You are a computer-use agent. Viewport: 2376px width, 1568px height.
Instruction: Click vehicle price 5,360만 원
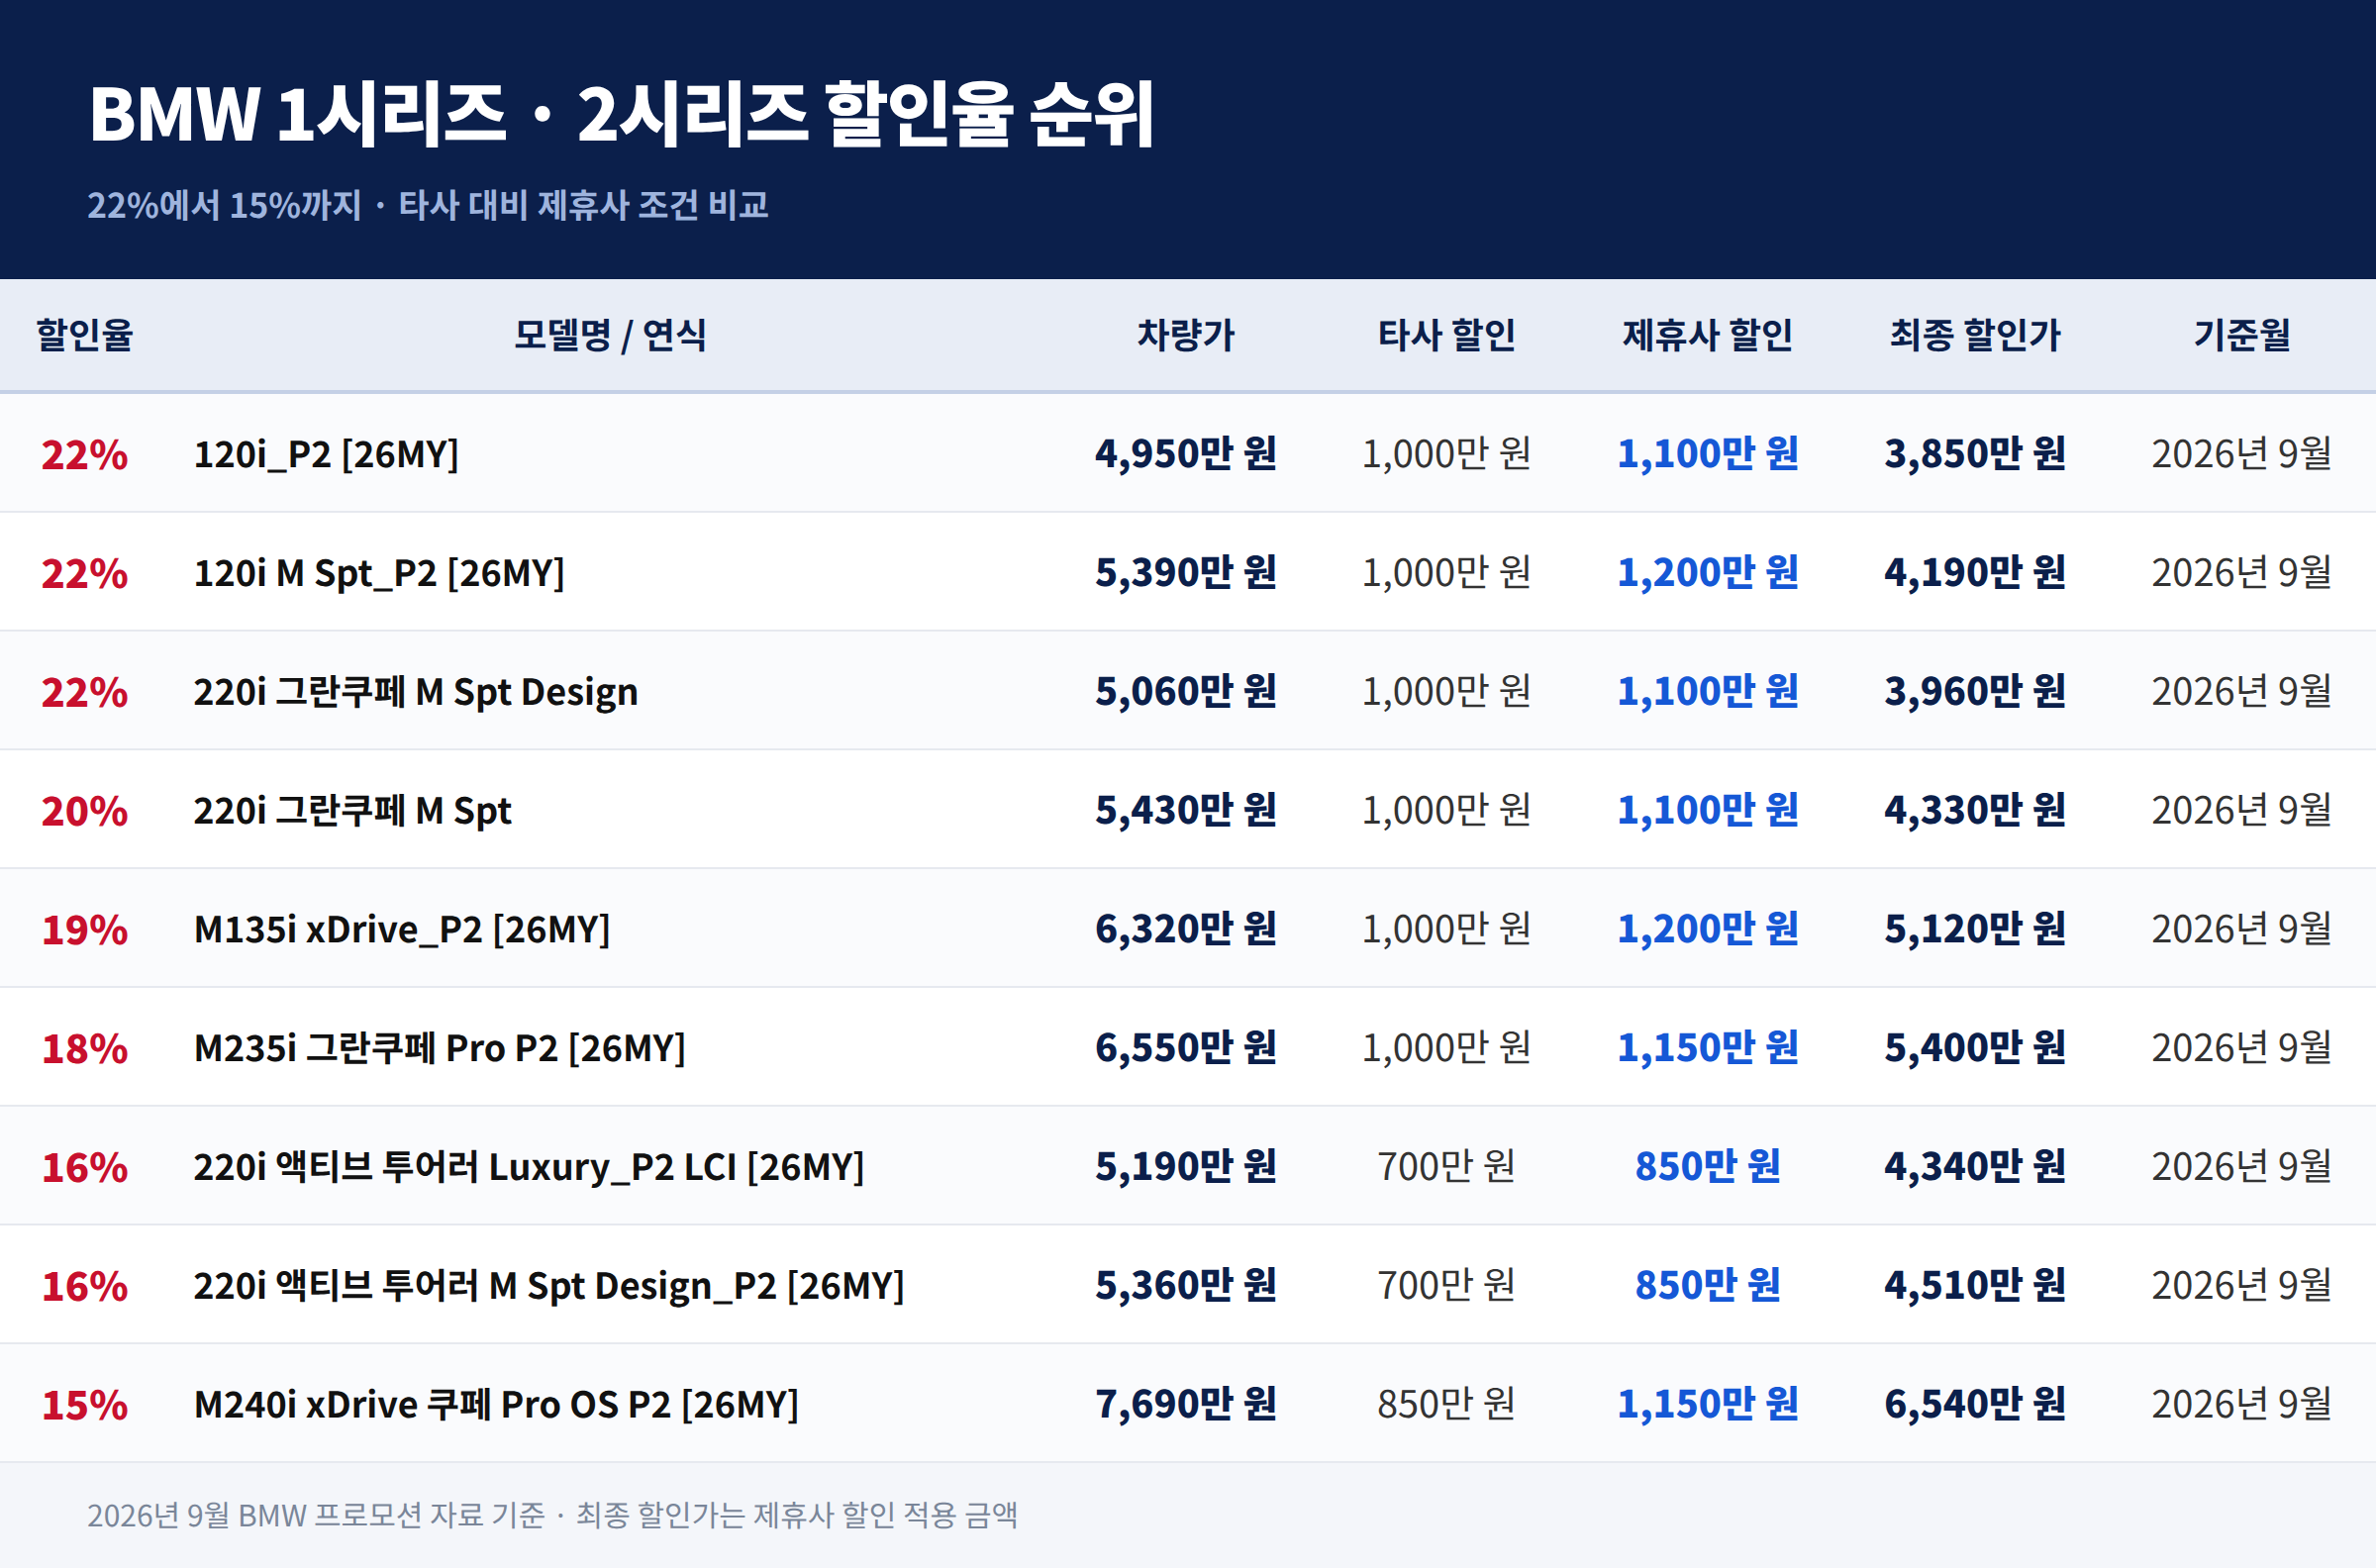point(1186,1286)
